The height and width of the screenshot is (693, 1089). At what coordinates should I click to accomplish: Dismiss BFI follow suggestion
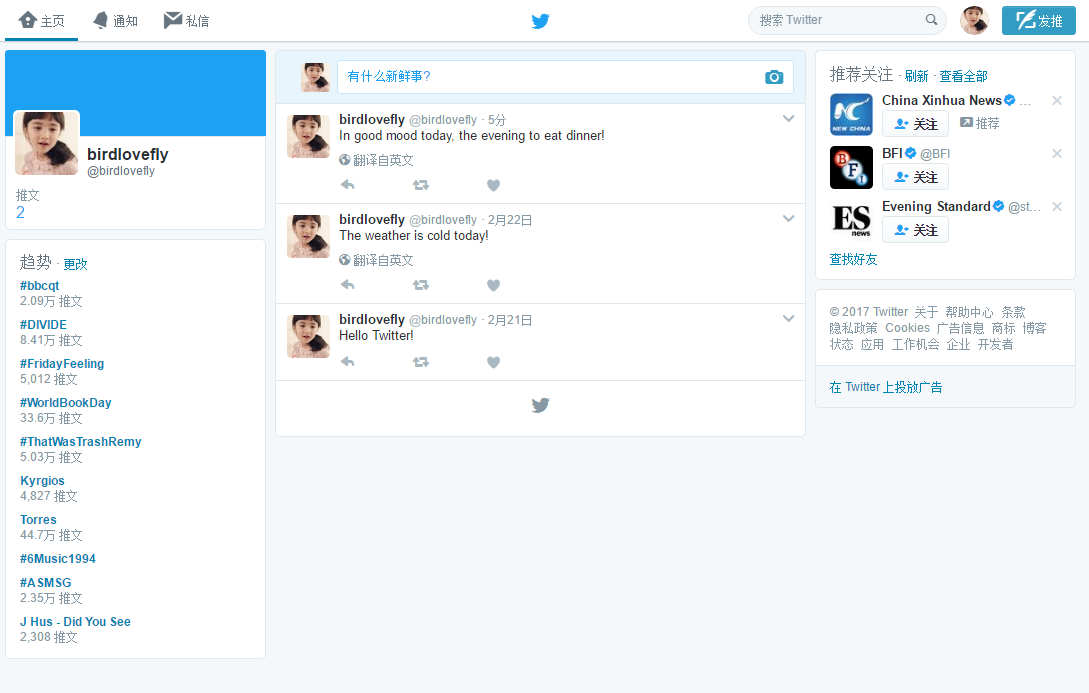pyautogui.click(x=1057, y=153)
